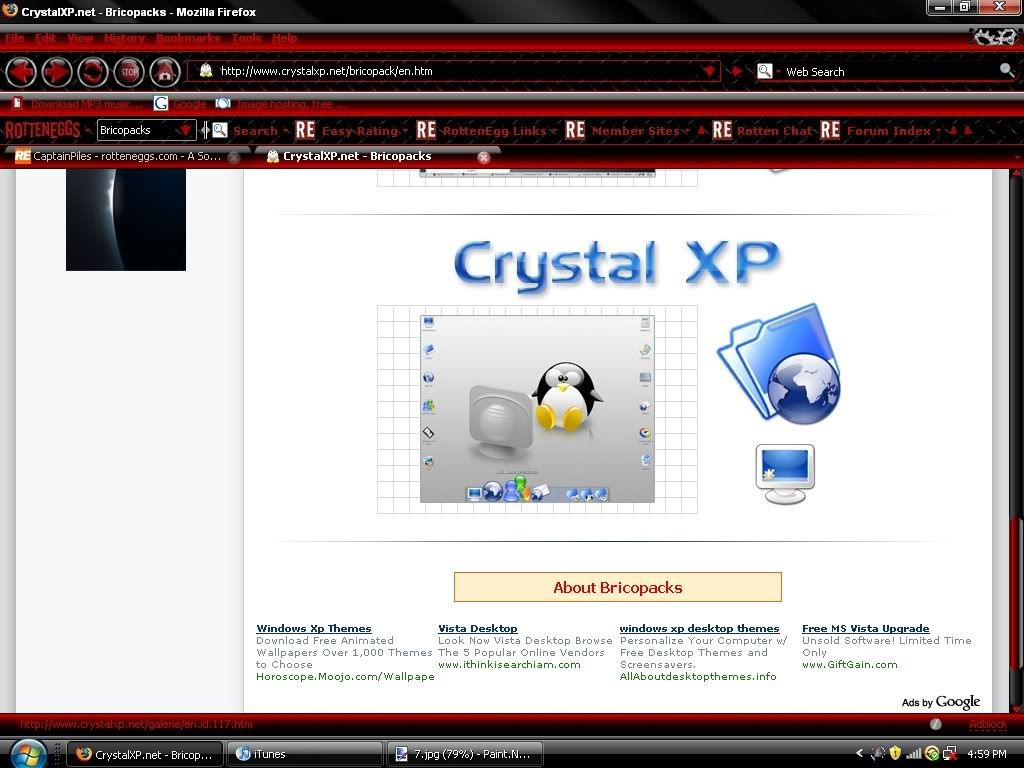Image resolution: width=1024 pixels, height=768 pixels.
Task: Click the grey round status bar icon
Action: (x=936, y=724)
